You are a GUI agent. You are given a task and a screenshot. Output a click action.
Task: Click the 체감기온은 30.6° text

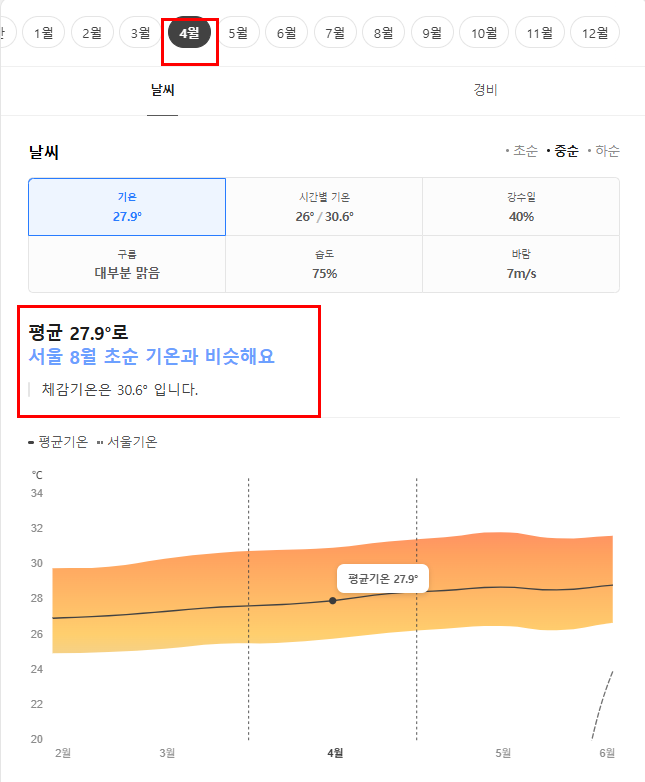120,390
